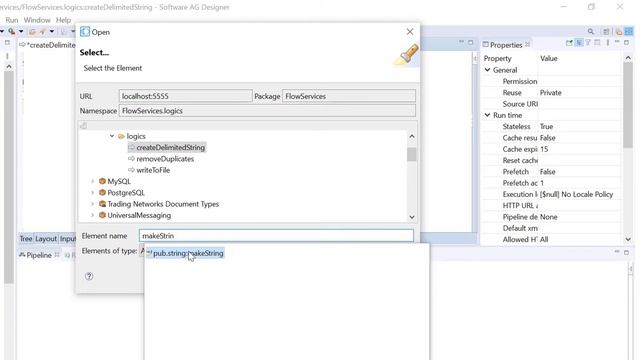This screenshot has height=360, width=640.
Task: Click the flashlight banner icon in Open dialog
Action: point(407,54)
